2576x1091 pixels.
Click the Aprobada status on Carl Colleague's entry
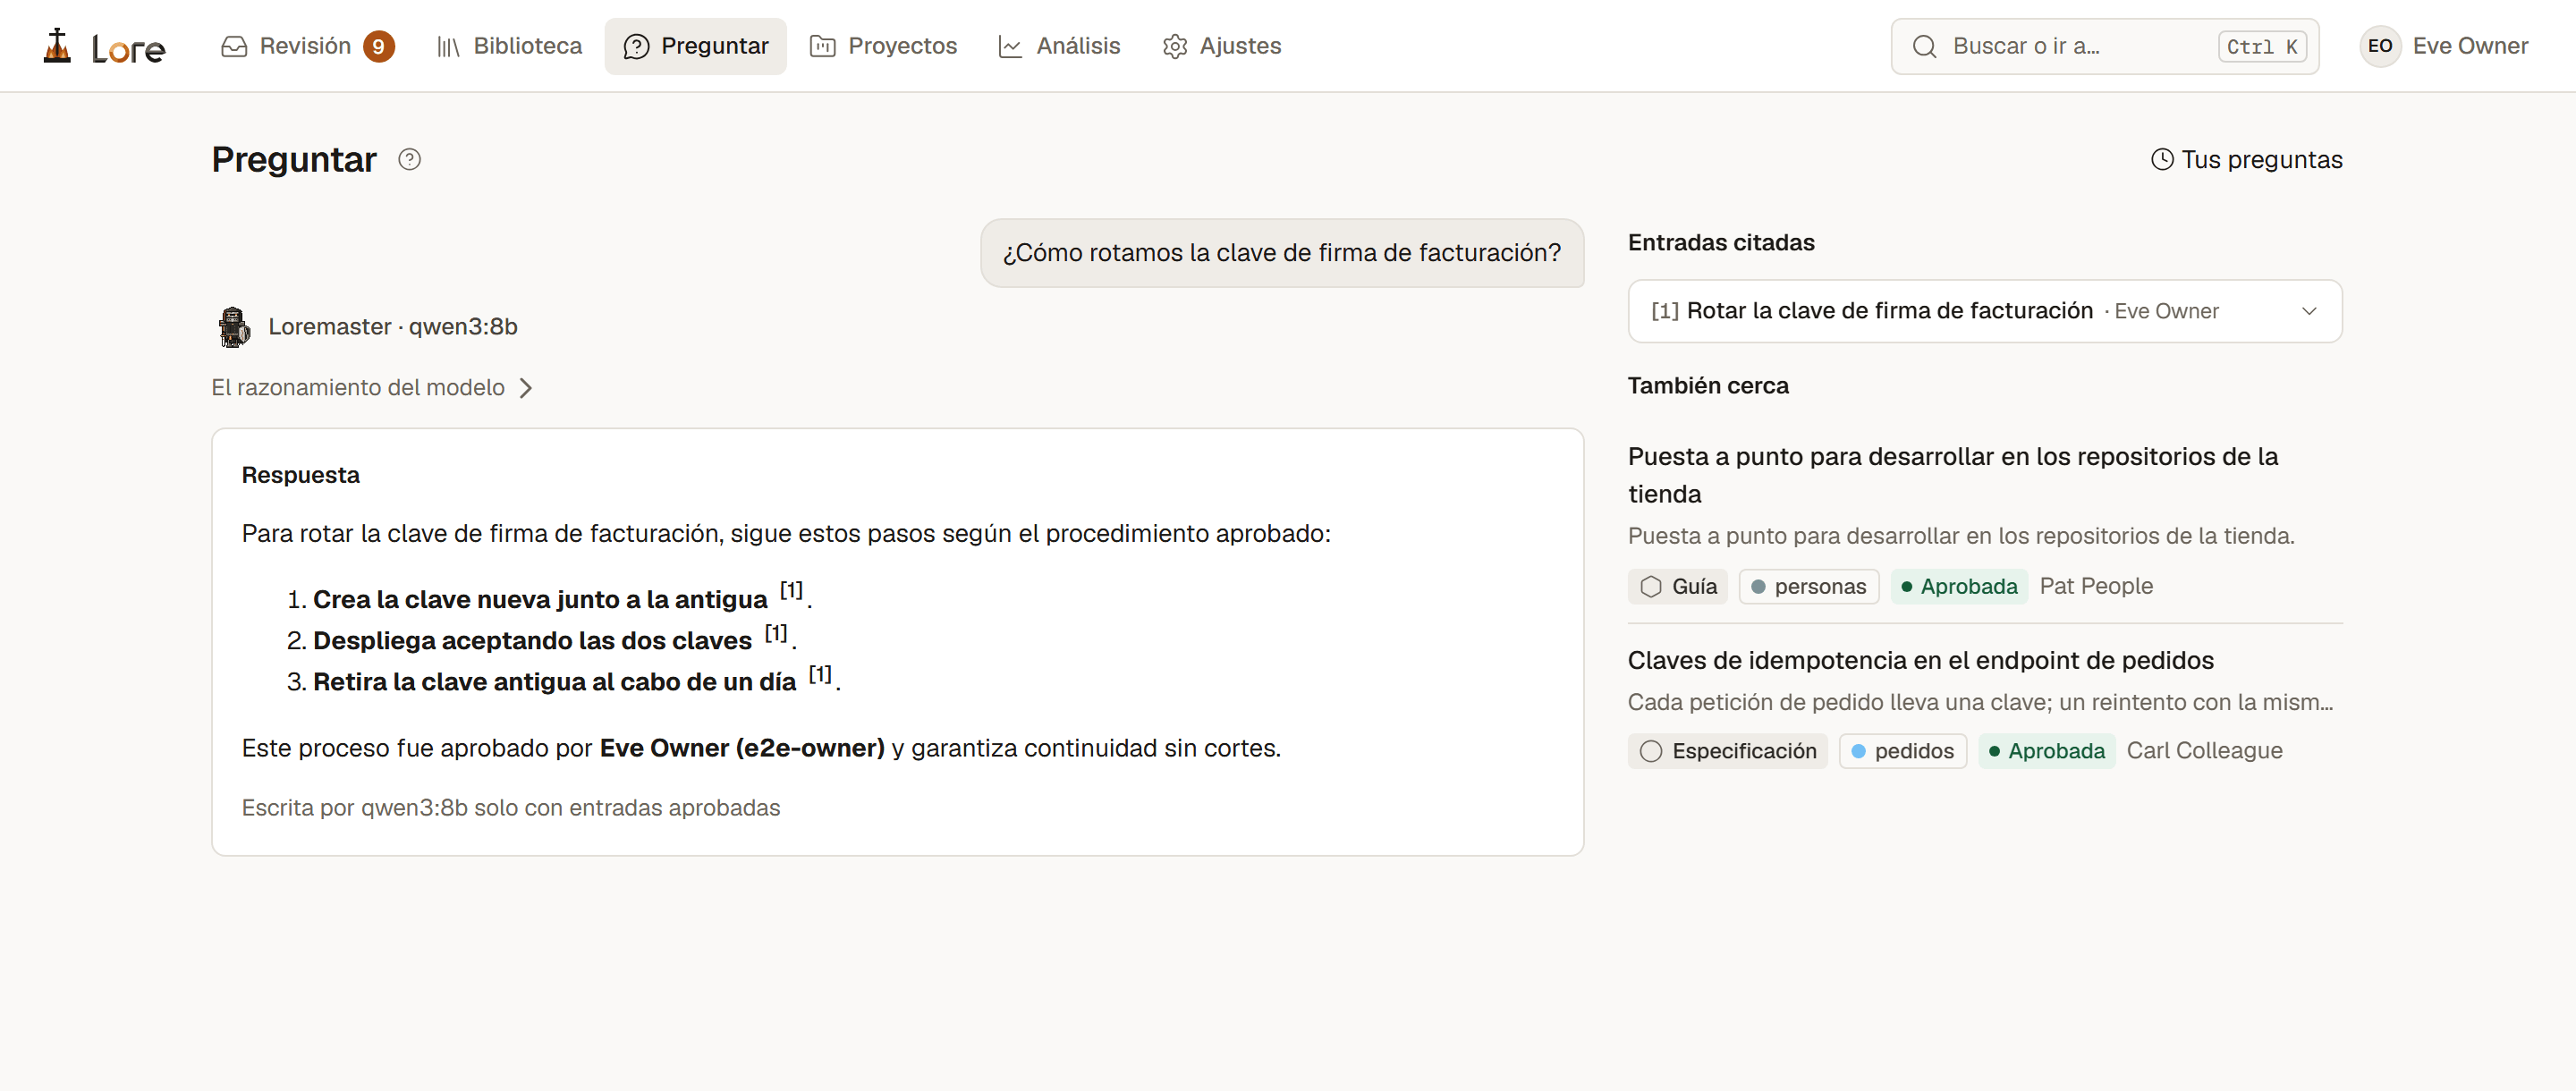[x=2047, y=751]
